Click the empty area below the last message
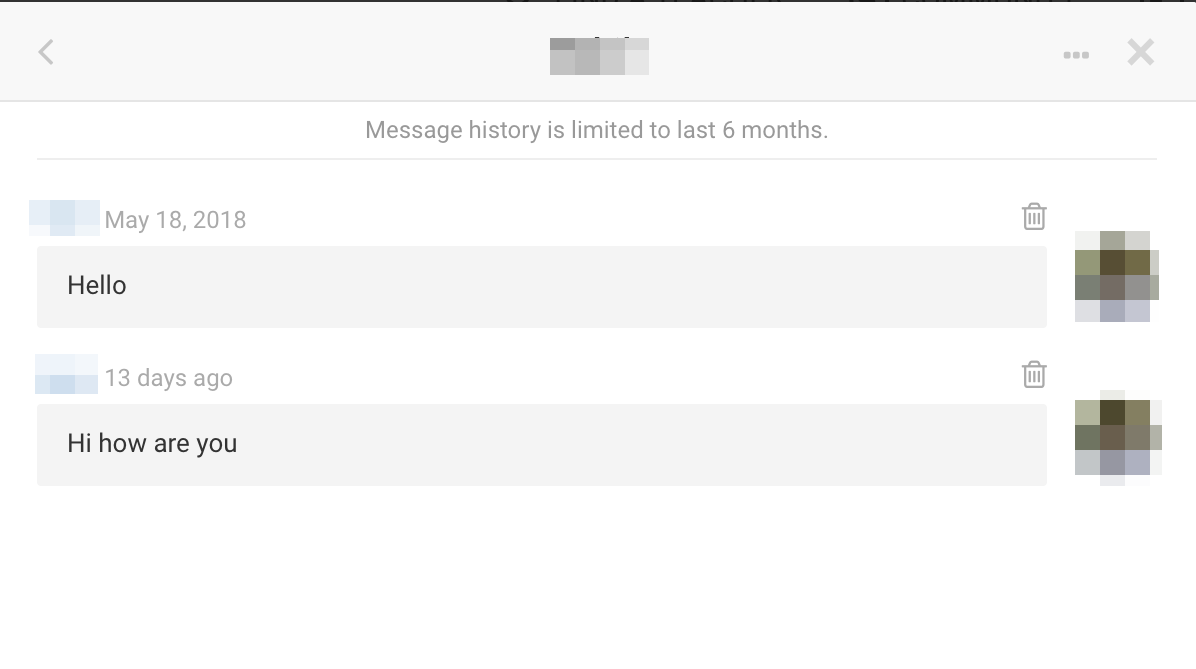The image size is (1196, 669). tap(596, 580)
